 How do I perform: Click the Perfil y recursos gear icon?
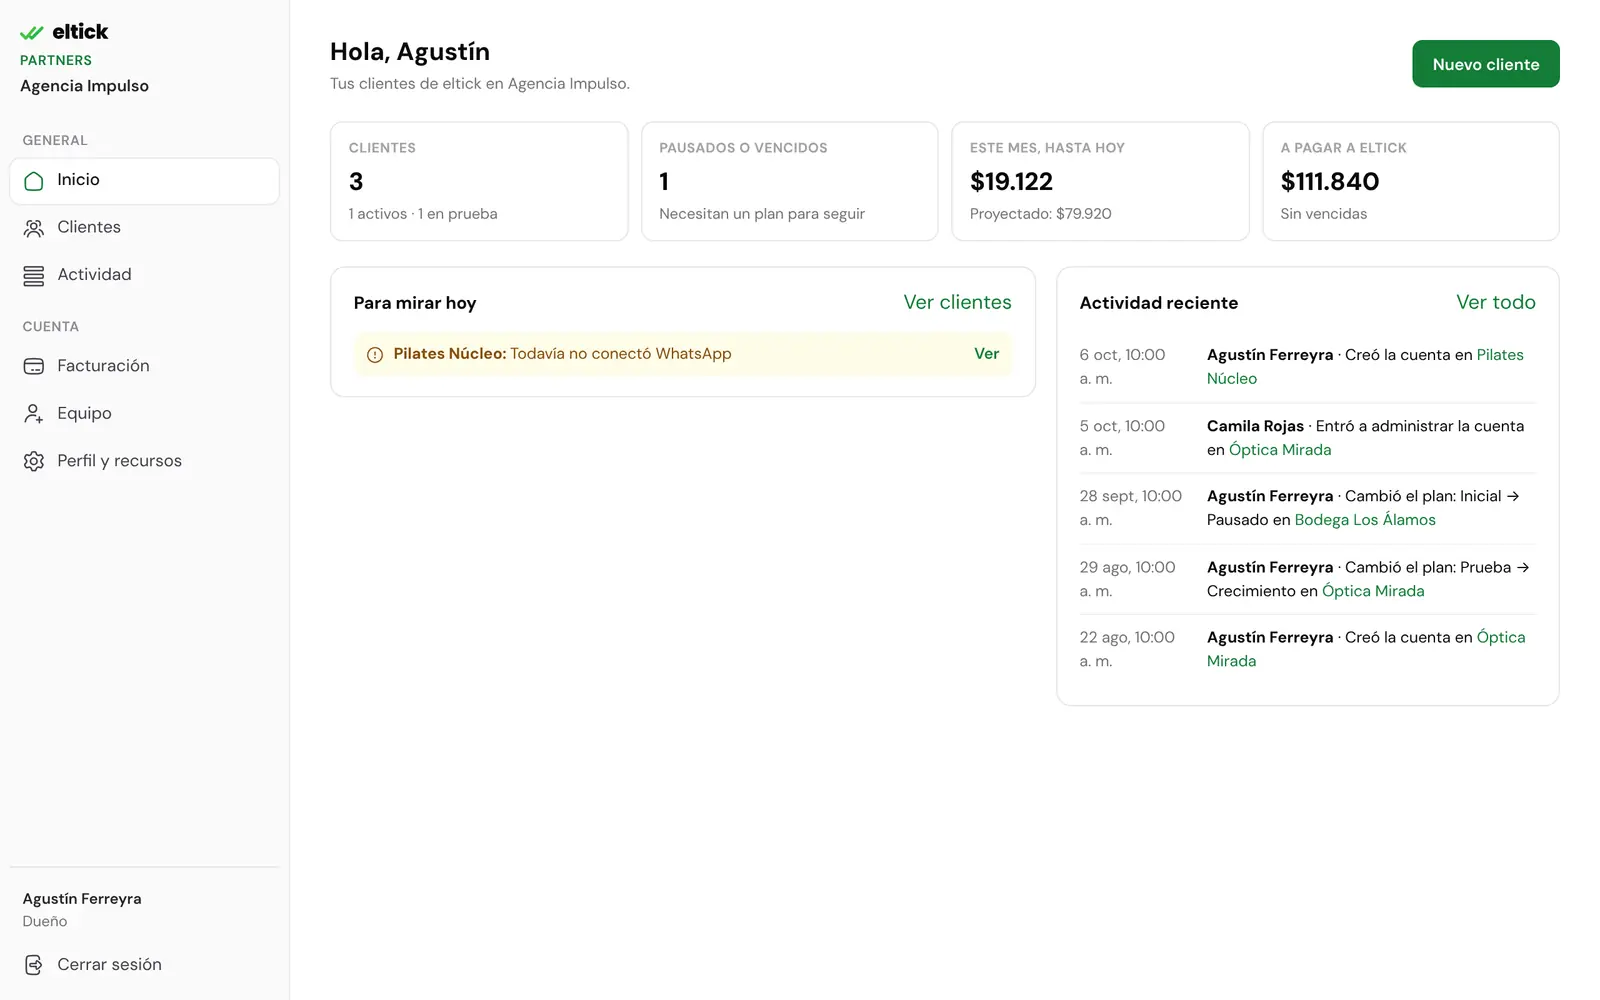(x=34, y=461)
